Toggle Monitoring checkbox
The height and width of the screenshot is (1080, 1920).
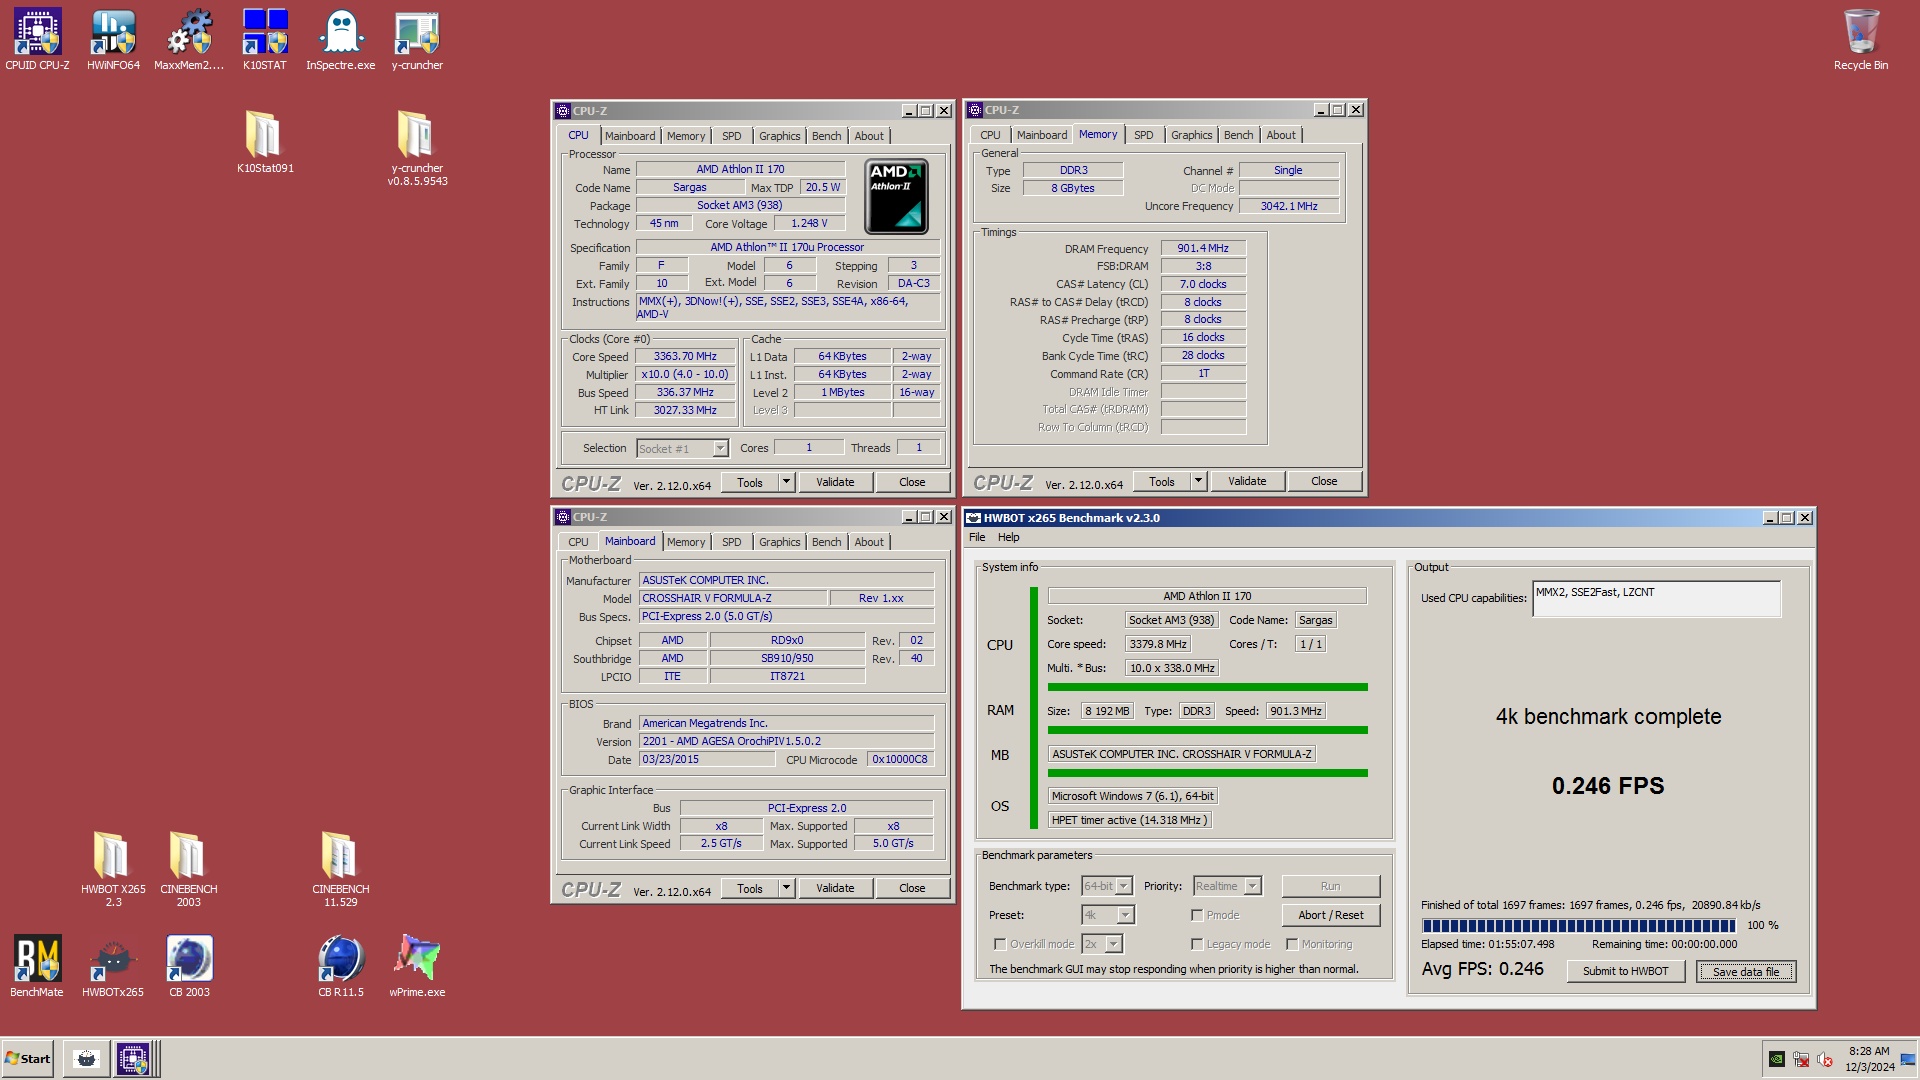(1292, 944)
